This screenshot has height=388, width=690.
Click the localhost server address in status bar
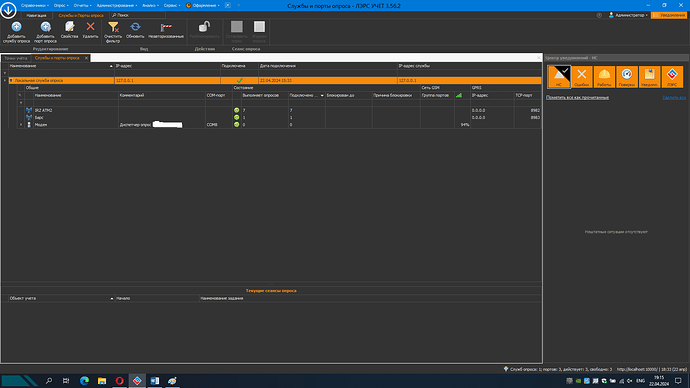(637, 369)
